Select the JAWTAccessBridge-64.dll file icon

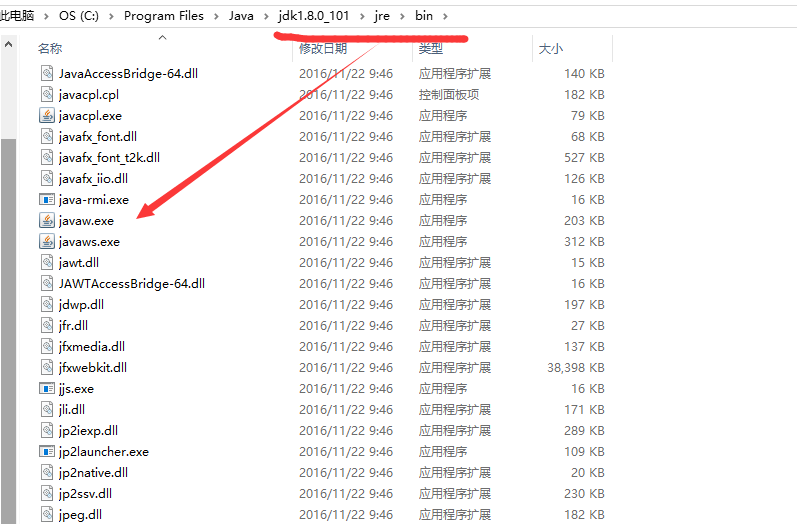47,283
